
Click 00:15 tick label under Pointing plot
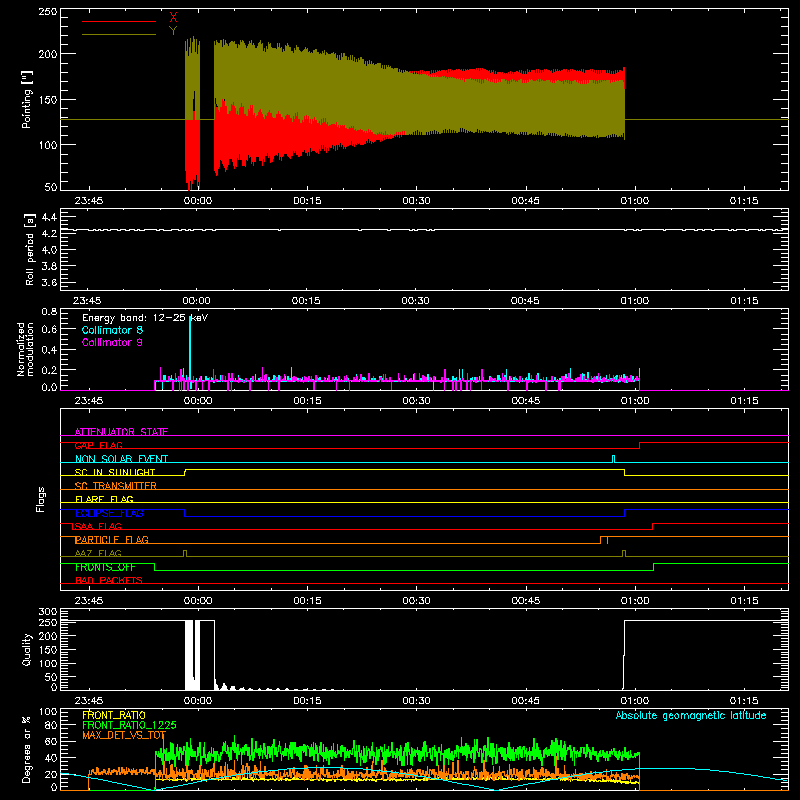(307, 201)
